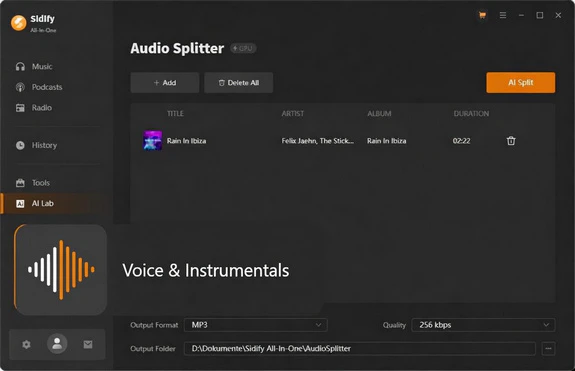Click the GPU badge next to title
Viewport: 575px width, 371px height.
click(x=243, y=48)
